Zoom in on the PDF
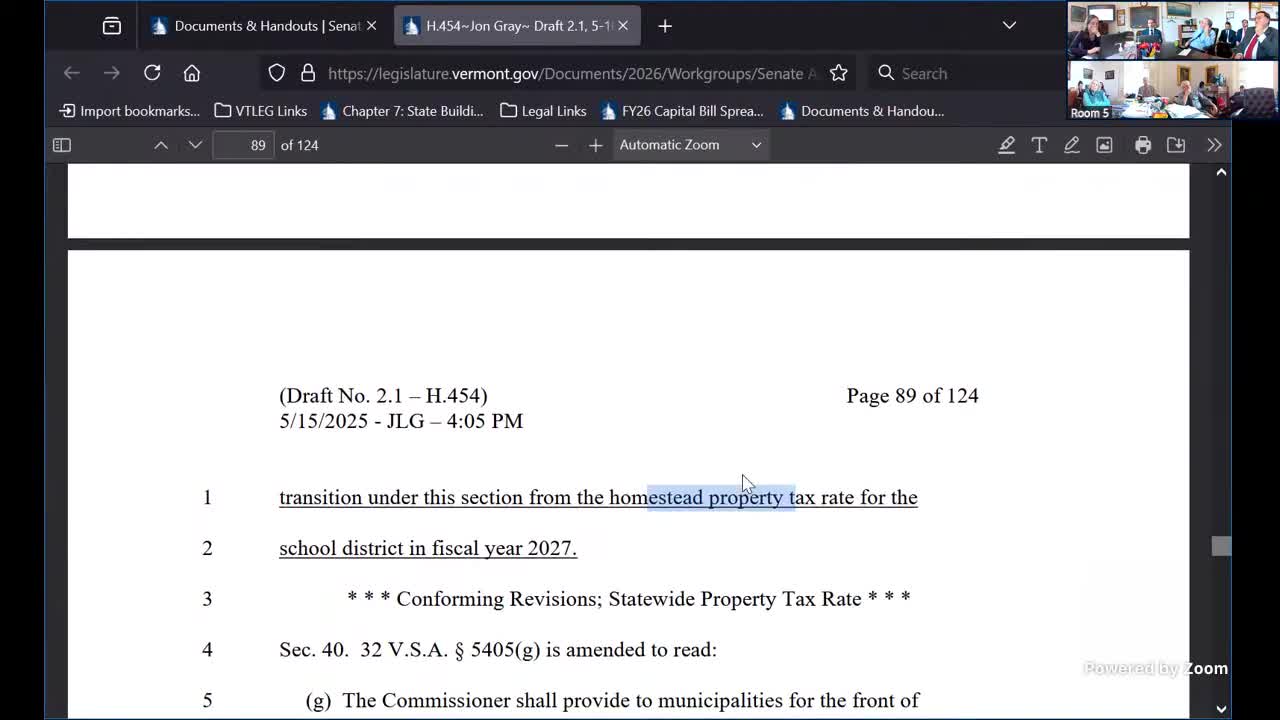This screenshot has width=1280, height=720. coord(596,145)
